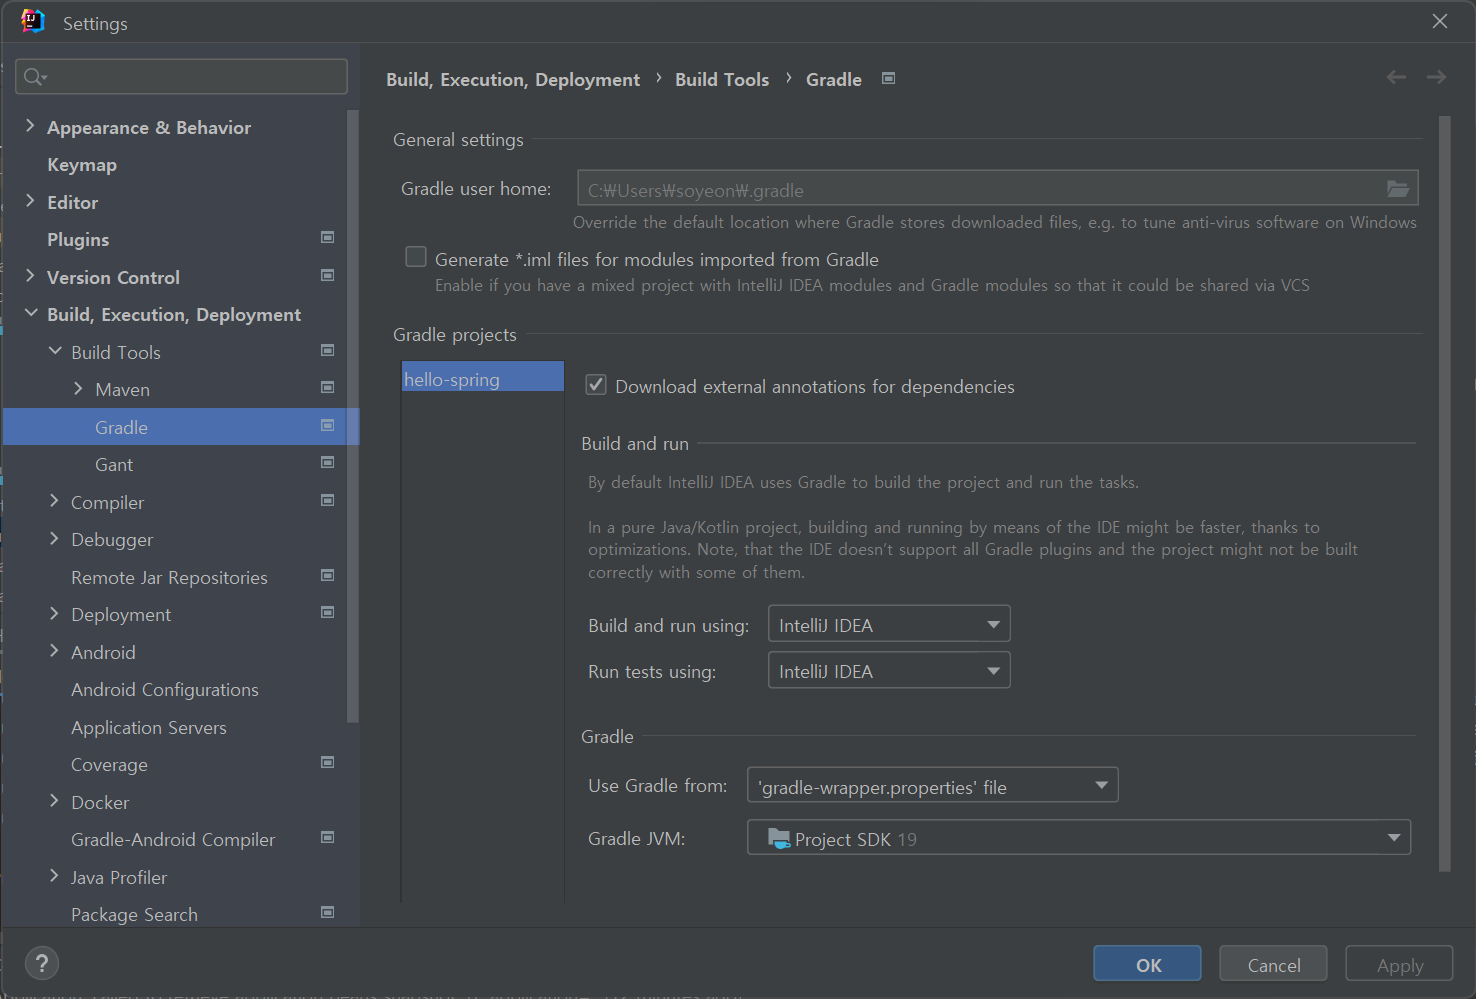The width and height of the screenshot is (1476, 999).
Task: Click the search magnifier icon
Action: [x=34, y=77]
